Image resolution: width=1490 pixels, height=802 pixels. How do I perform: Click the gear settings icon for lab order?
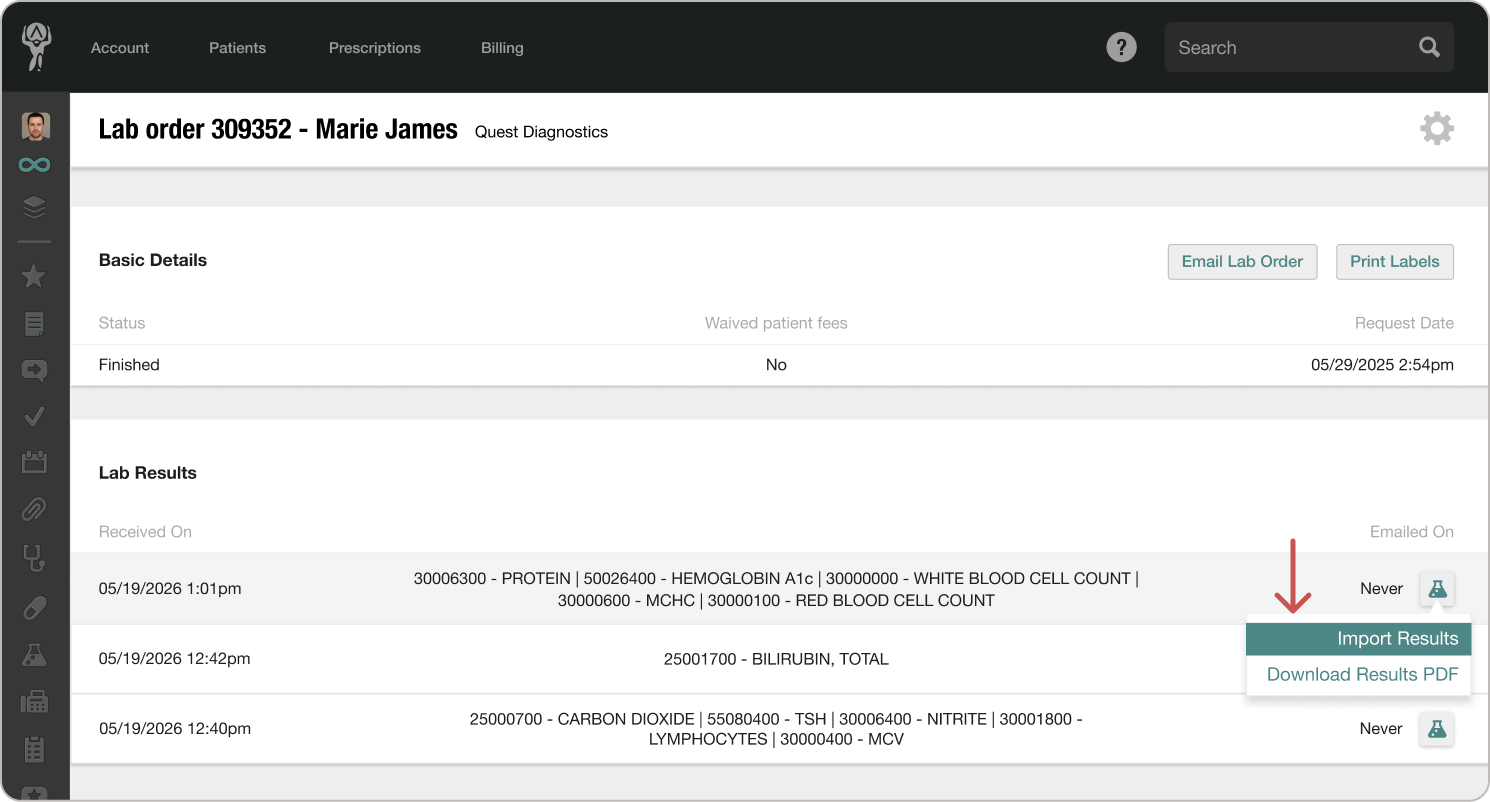click(1437, 129)
